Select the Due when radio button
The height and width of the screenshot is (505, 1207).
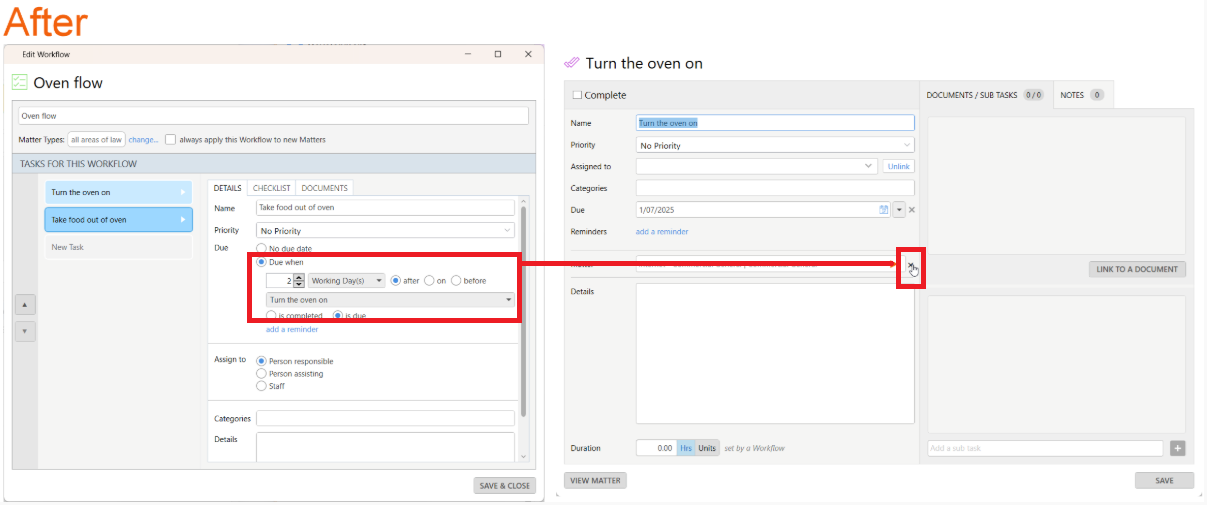point(262,262)
